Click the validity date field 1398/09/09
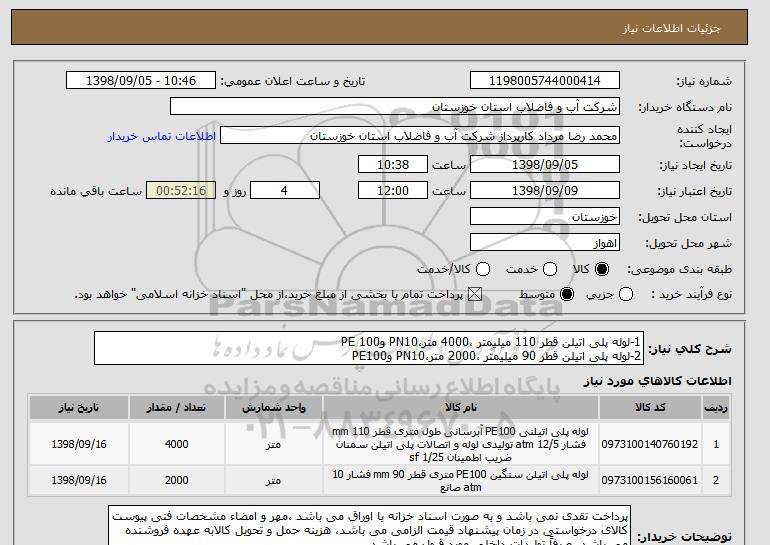The image size is (770, 545). tap(545, 191)
